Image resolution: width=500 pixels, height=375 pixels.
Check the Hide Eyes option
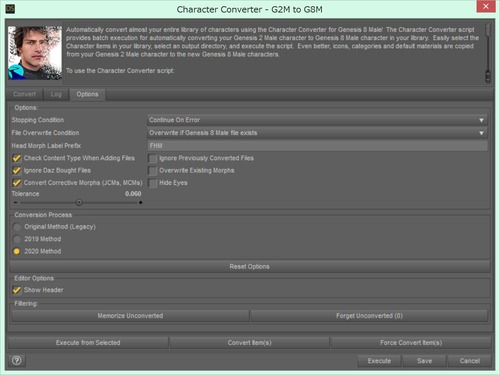(x=153, y=183)
